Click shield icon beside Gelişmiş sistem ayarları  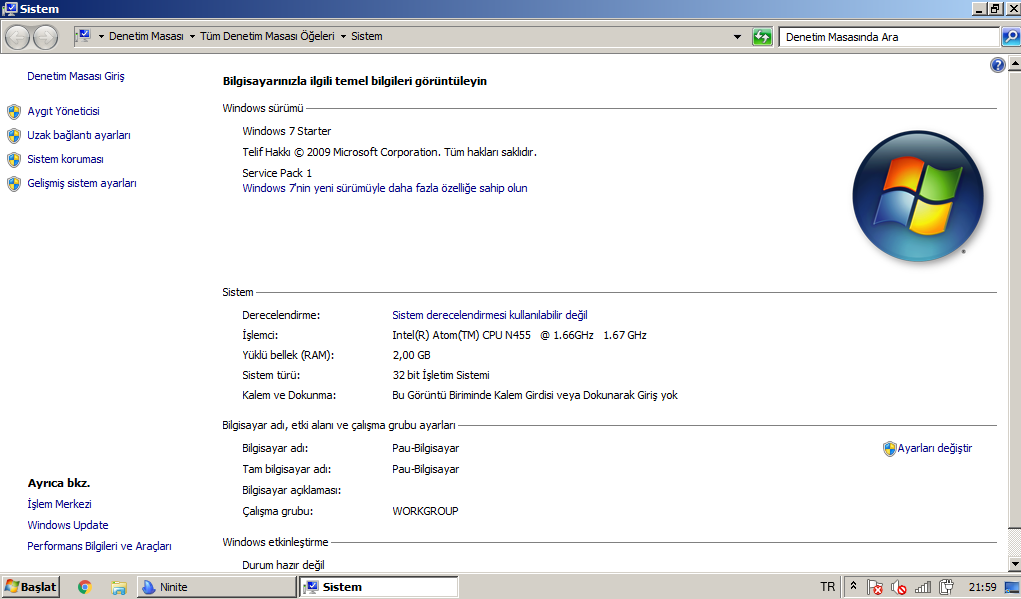(x=14, y=184)
